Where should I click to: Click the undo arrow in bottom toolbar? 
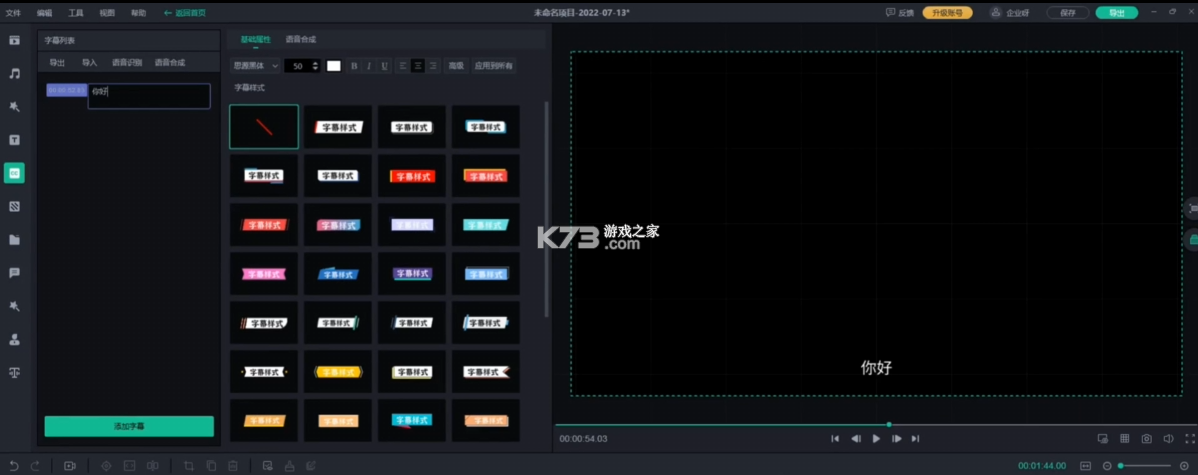tap(14, 466)
